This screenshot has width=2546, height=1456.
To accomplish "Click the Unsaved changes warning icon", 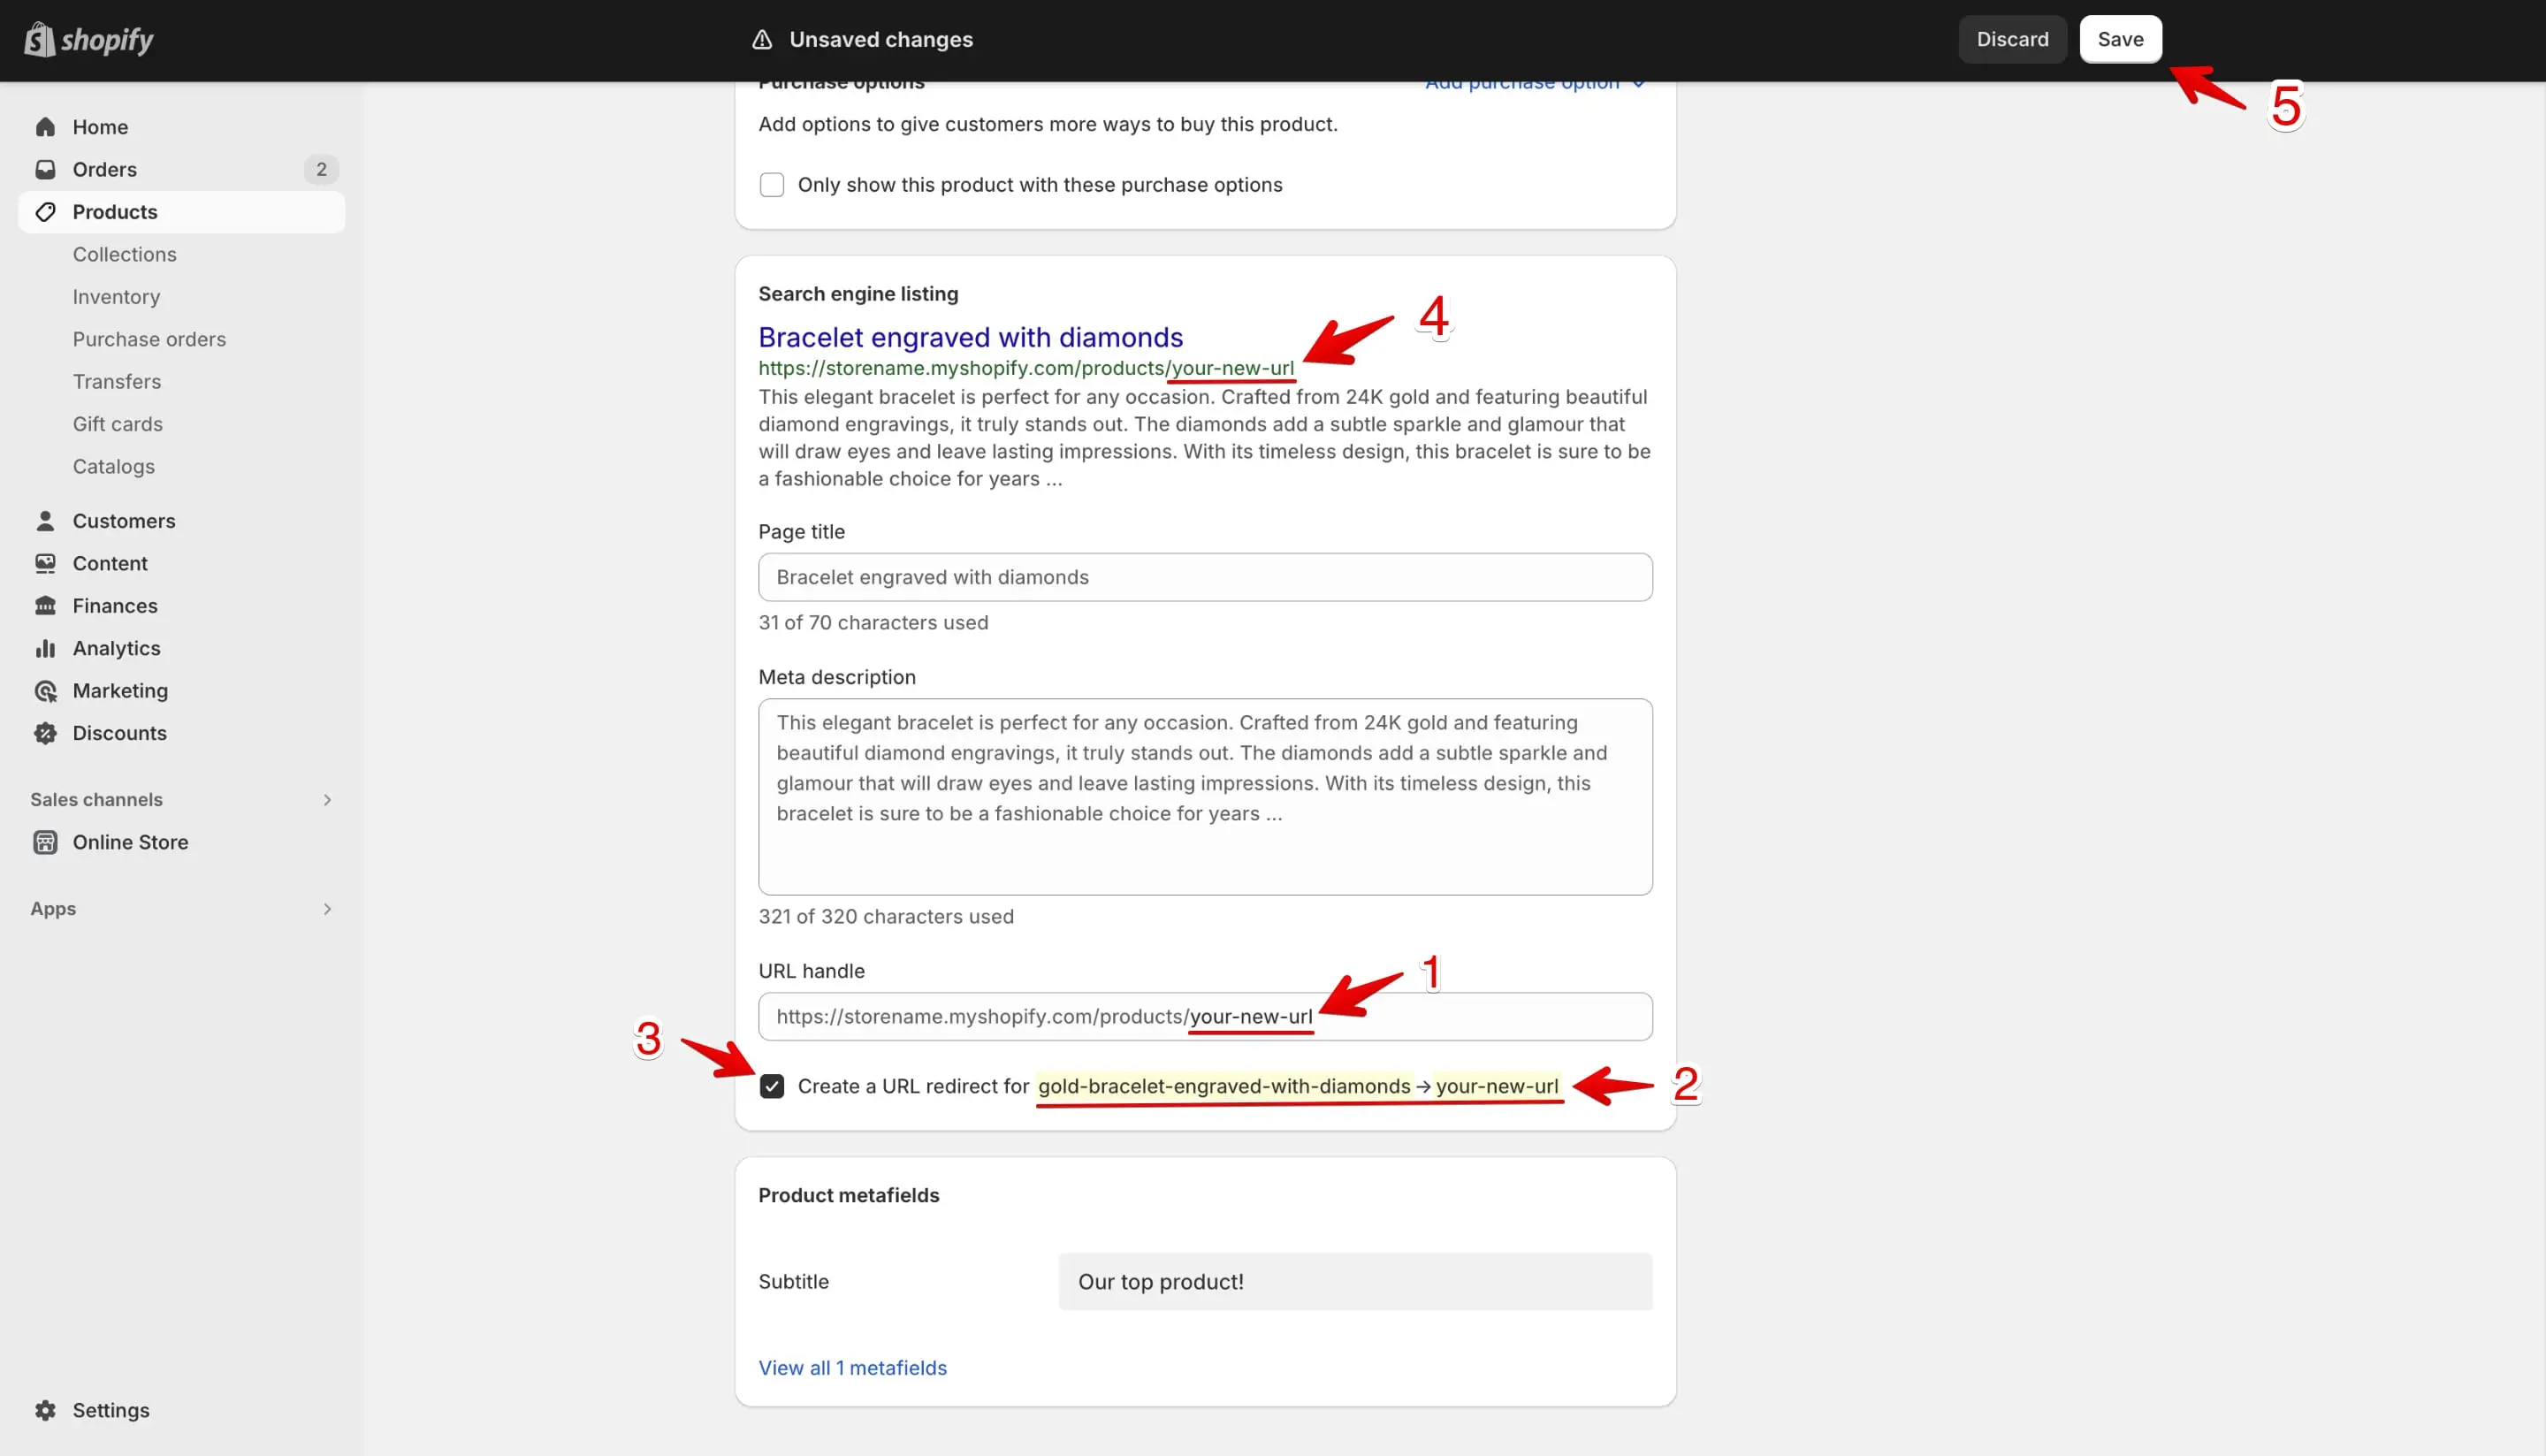I will point(762,39).
